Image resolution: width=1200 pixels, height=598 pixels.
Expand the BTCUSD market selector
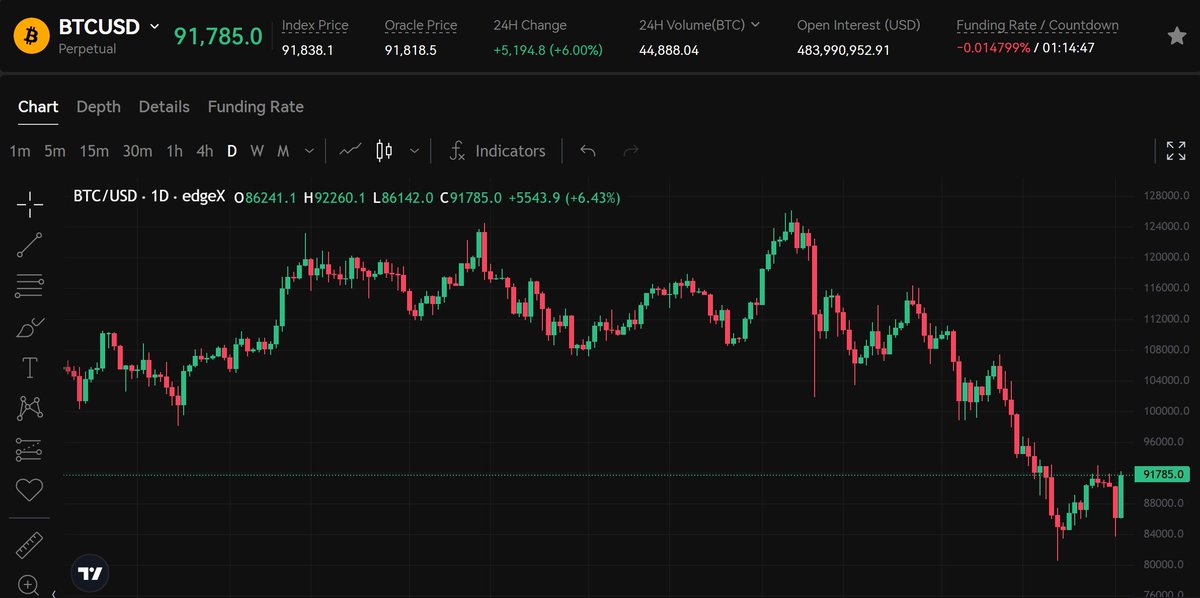[x=154, y=26]
